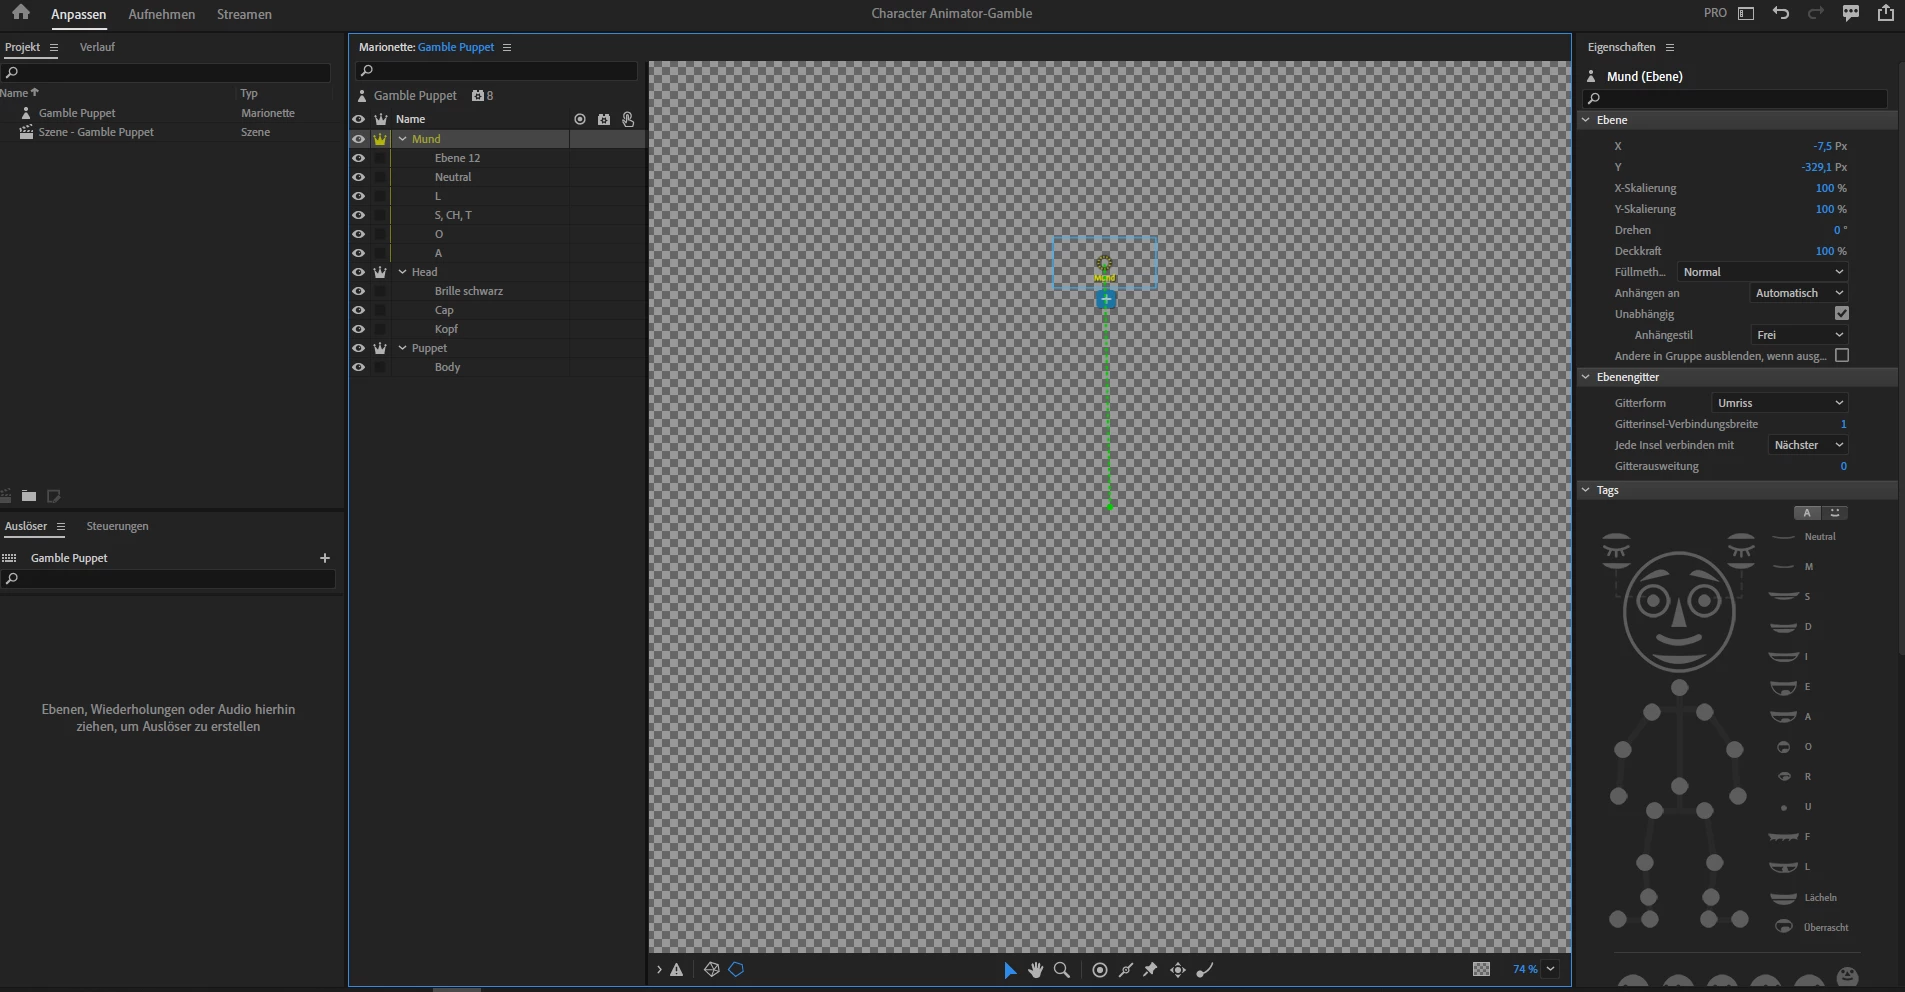Open Jede Insel verbinden Nächster dropdown
The height and width of the screenshot is (992, 1905).
[x=1808, y=445]
